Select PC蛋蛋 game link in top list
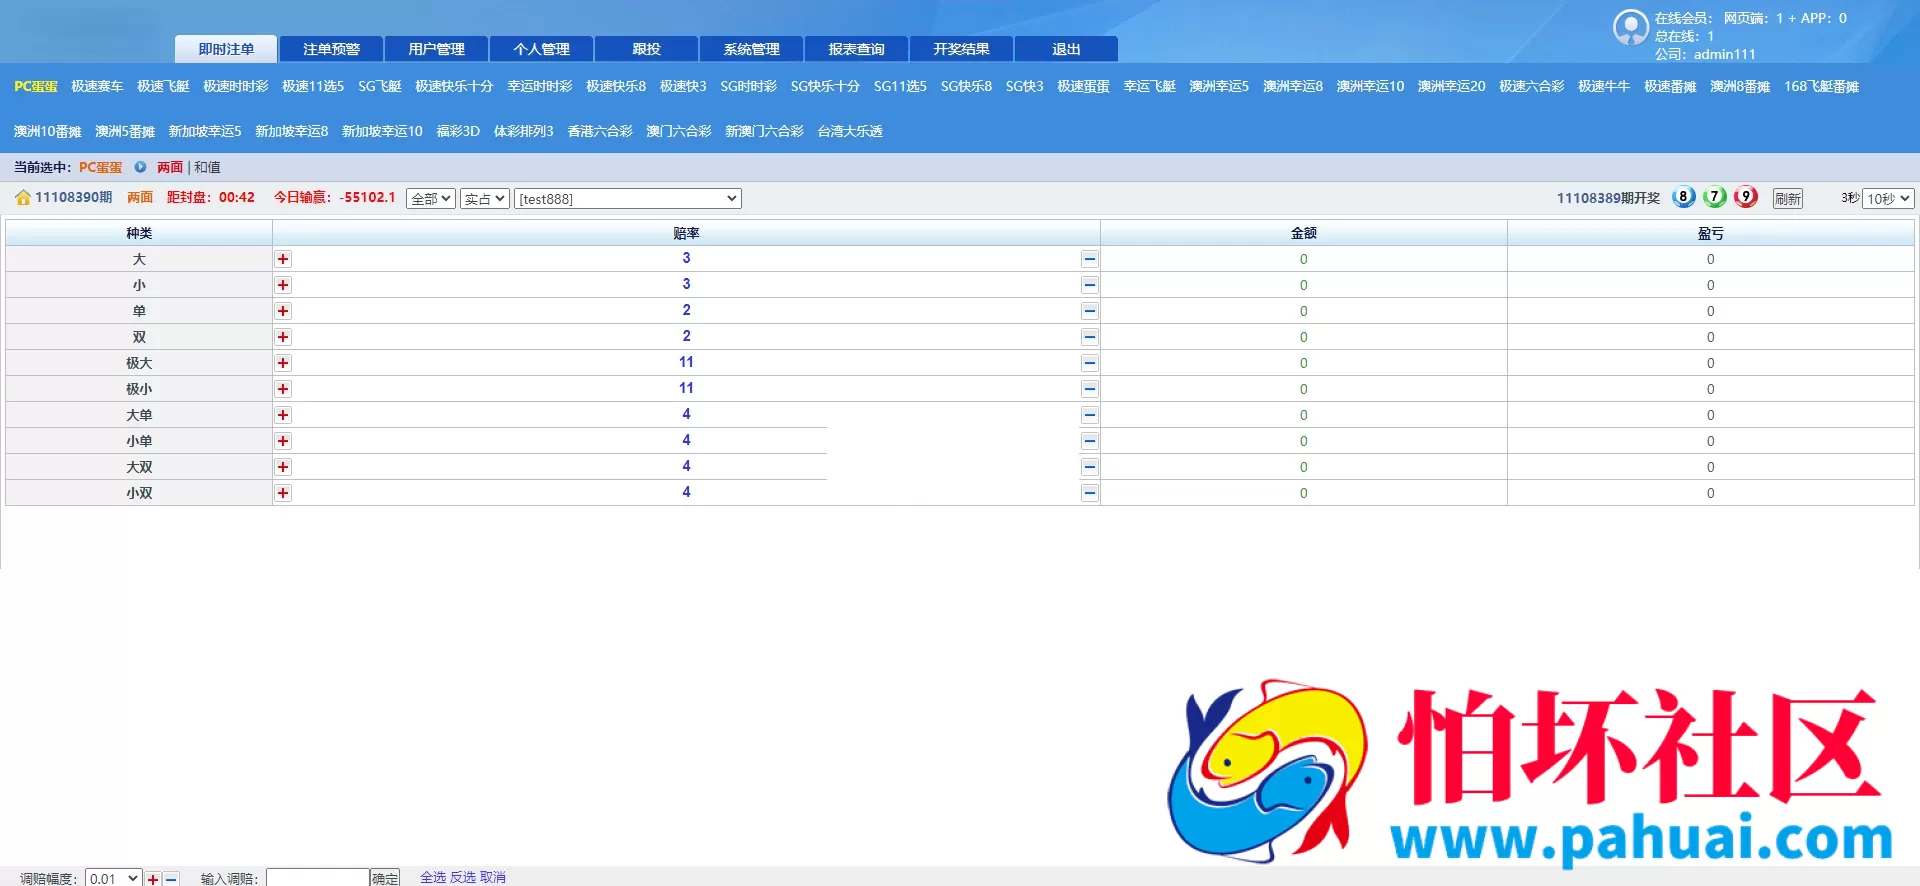This screenshot has width=1920, height=886. tap(36, 86)
